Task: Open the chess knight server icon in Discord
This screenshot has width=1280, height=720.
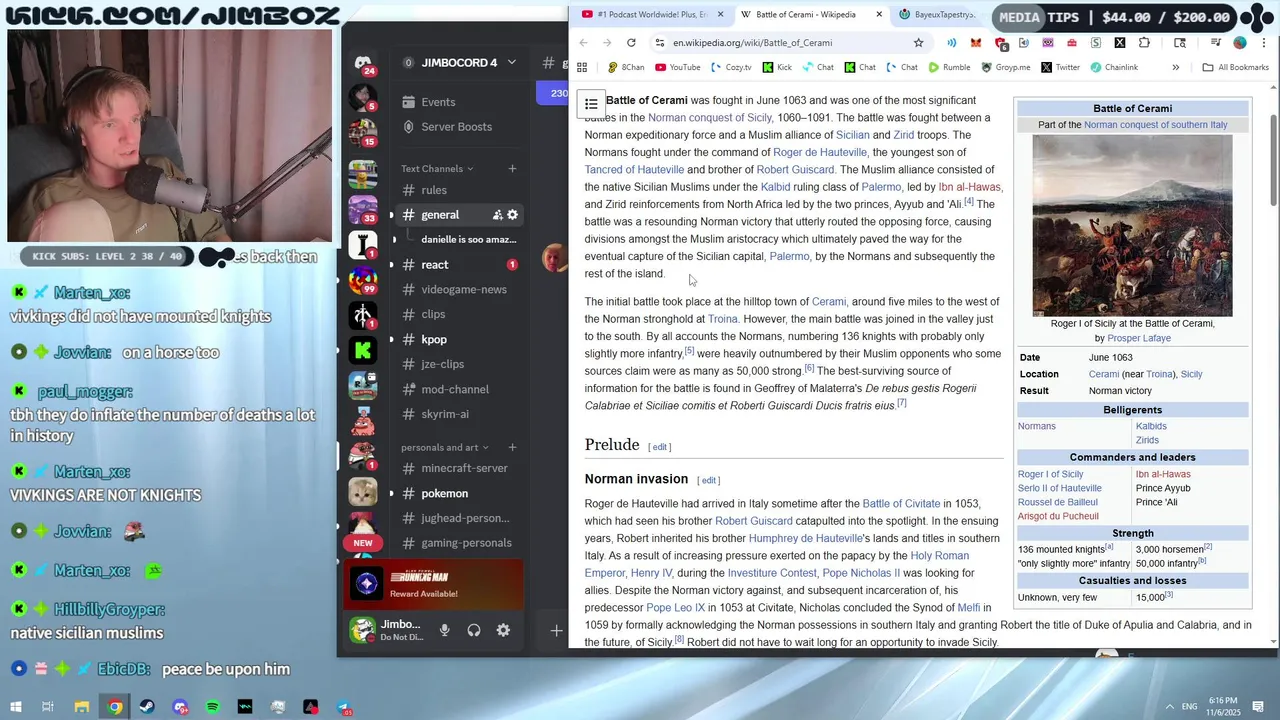Action: click(x=363, y=244)
